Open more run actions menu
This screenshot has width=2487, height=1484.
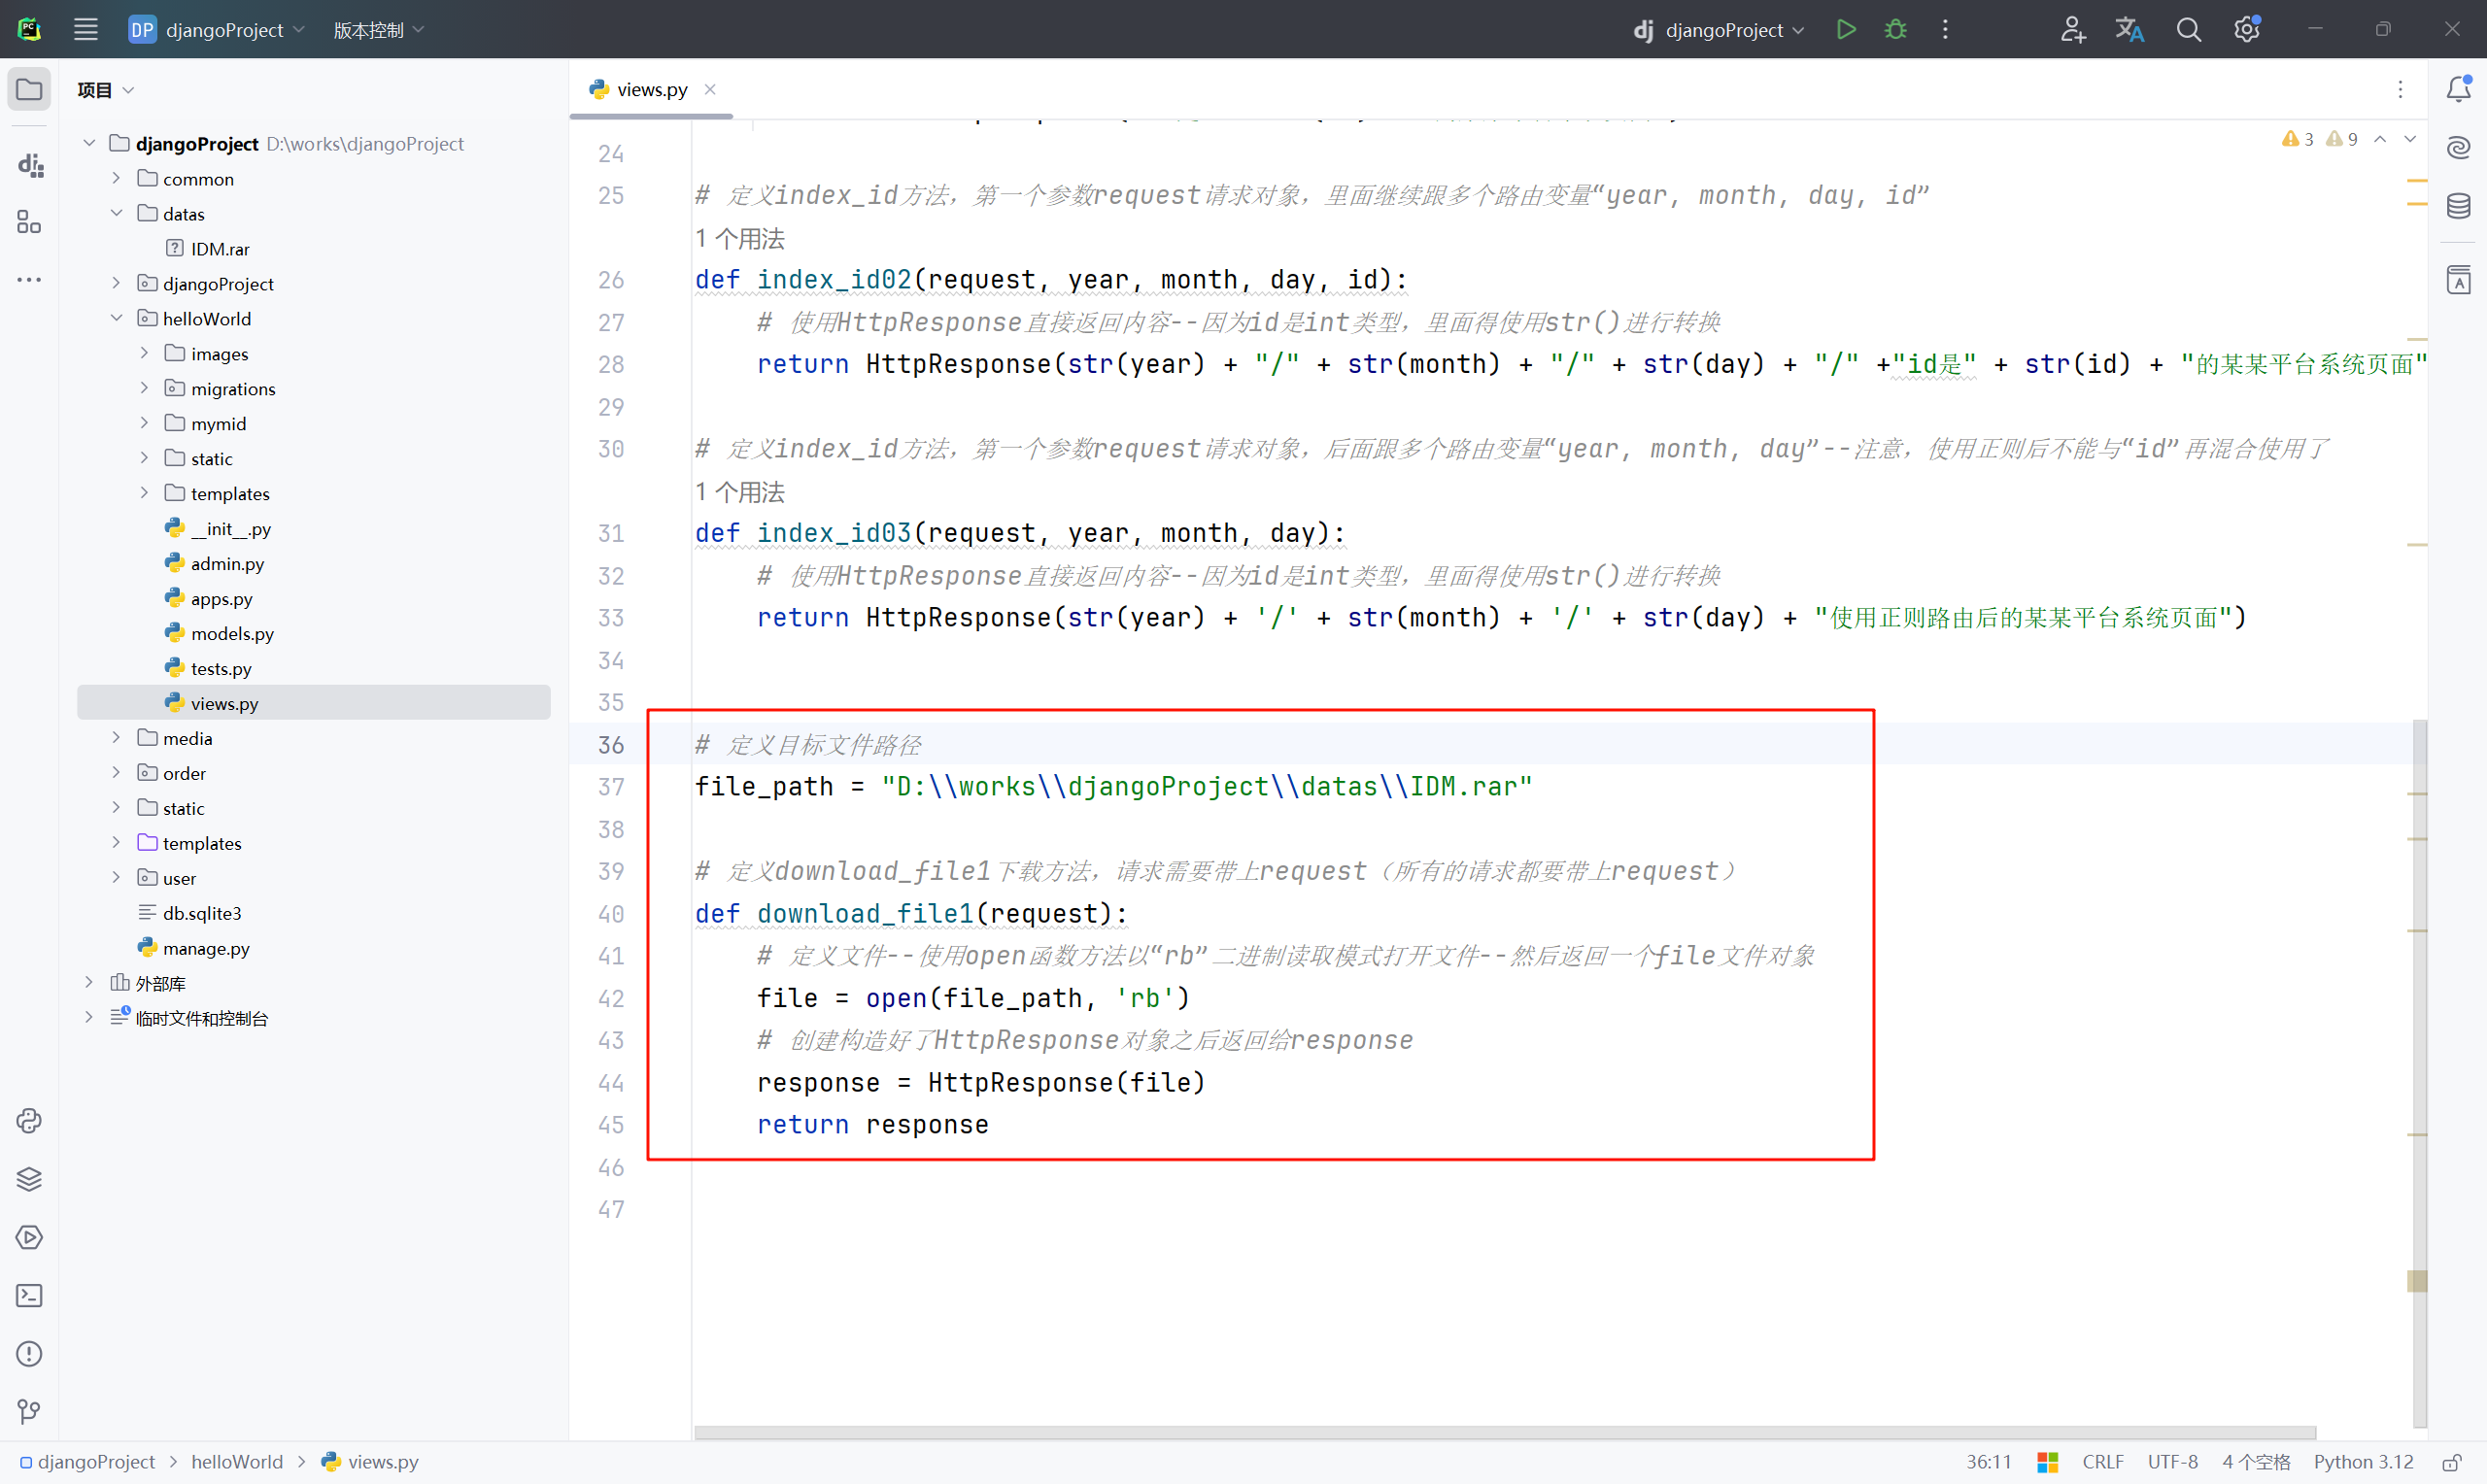pos(1945,30)
